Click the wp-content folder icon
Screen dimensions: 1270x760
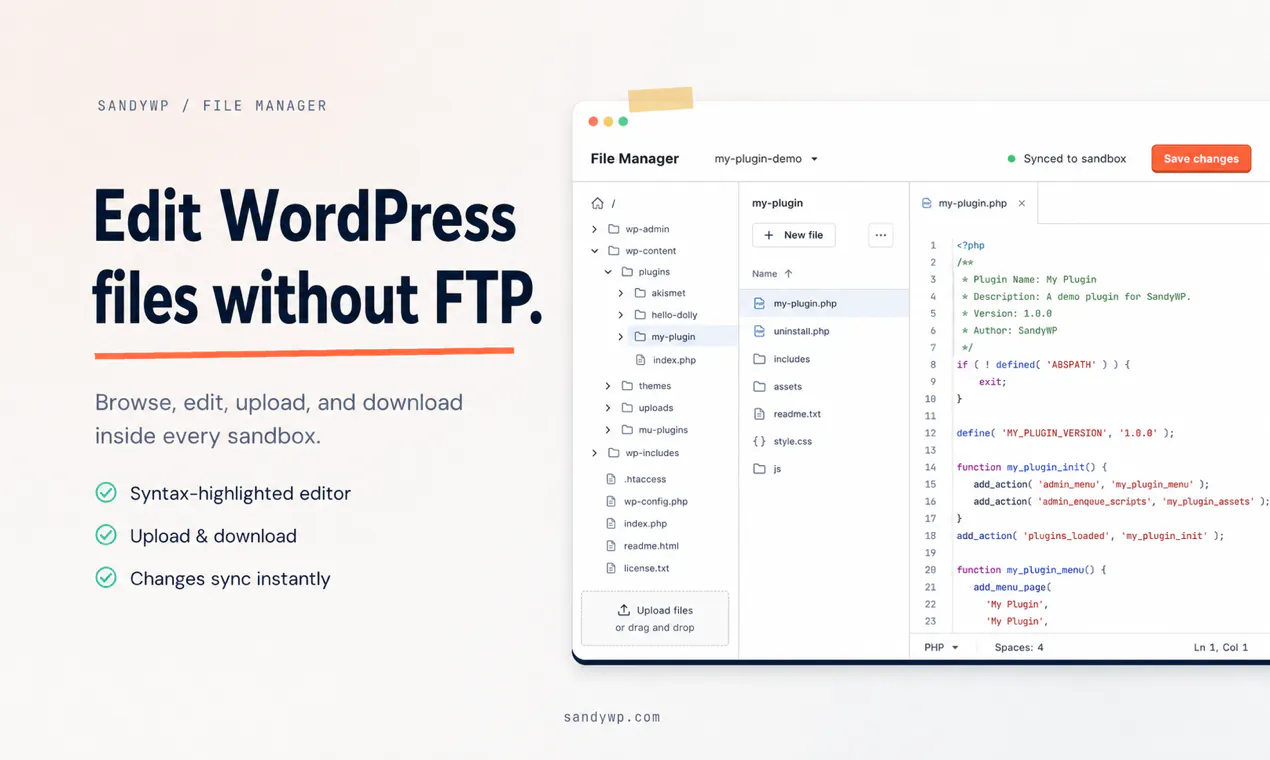614,251
